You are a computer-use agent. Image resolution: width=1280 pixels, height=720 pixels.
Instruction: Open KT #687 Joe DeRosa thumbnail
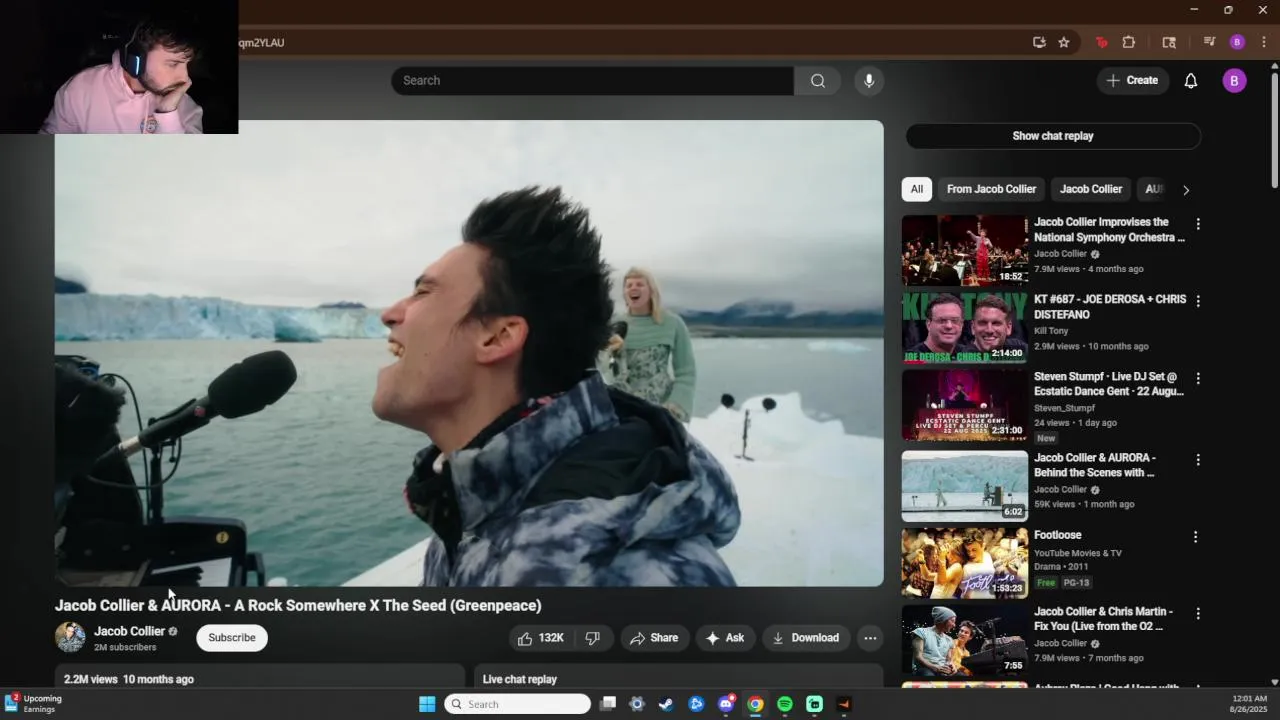pos(965,328)
